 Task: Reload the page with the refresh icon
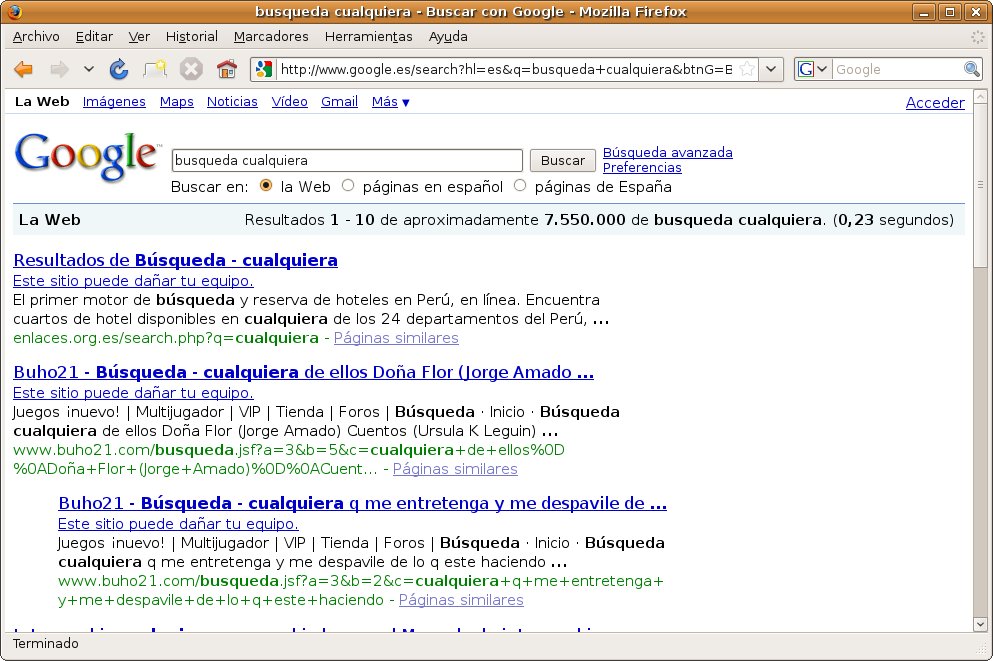(118, 69)
